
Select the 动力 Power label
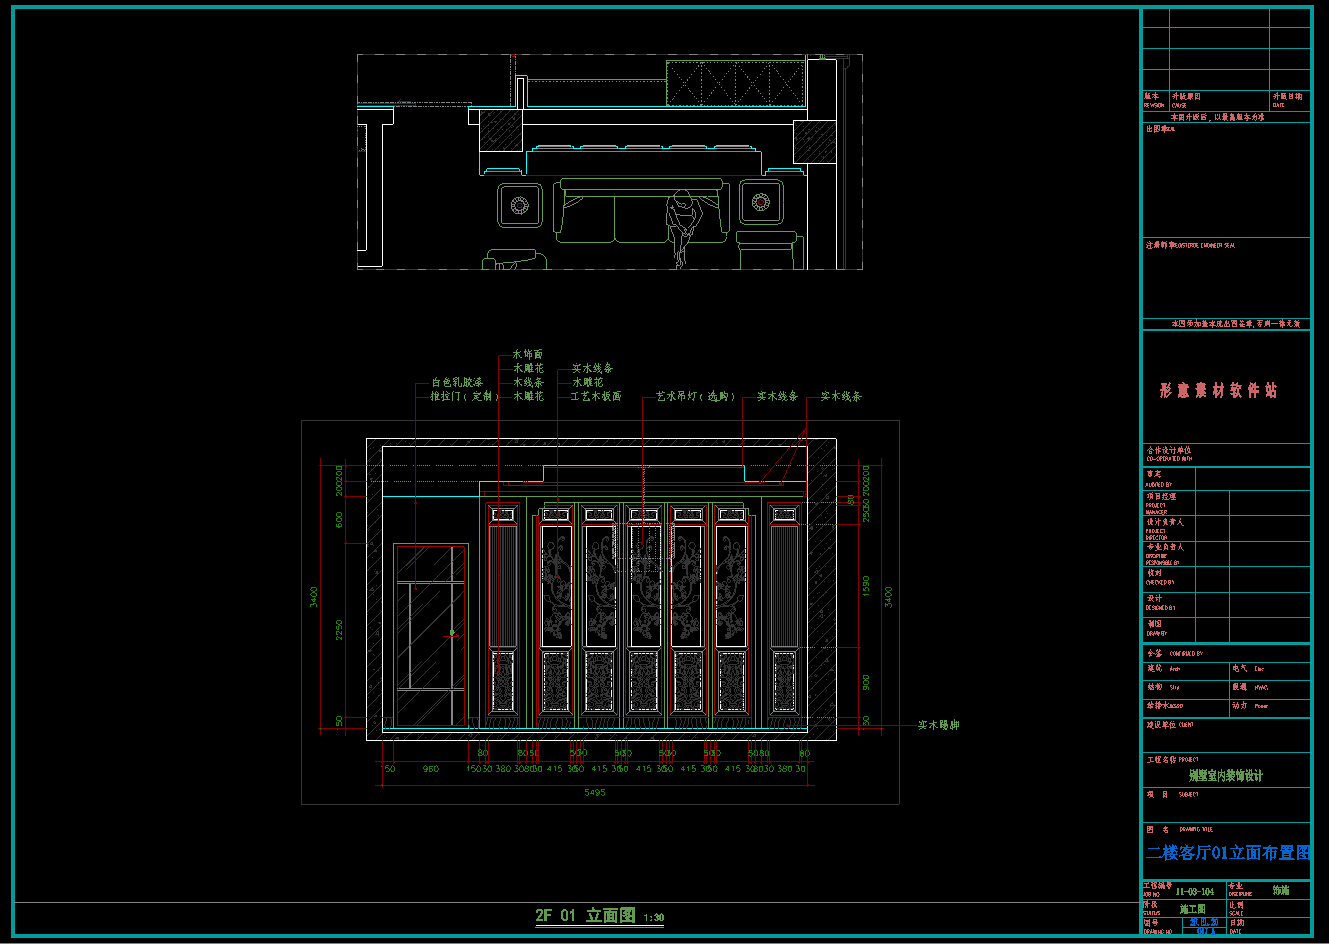1240,705
